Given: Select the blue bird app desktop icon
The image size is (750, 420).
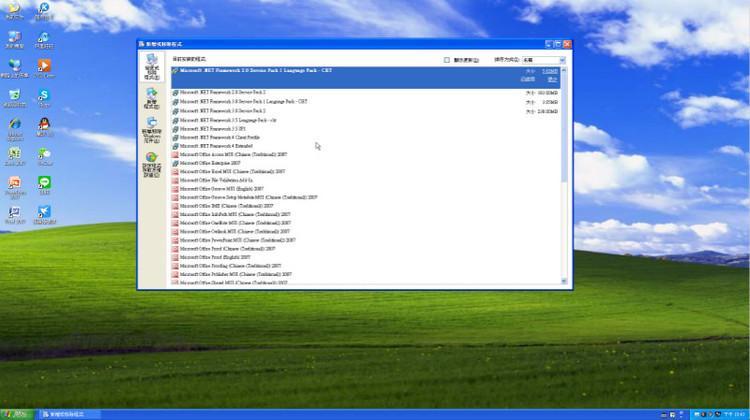Looking at the screenshot, I should coord(44,215).
